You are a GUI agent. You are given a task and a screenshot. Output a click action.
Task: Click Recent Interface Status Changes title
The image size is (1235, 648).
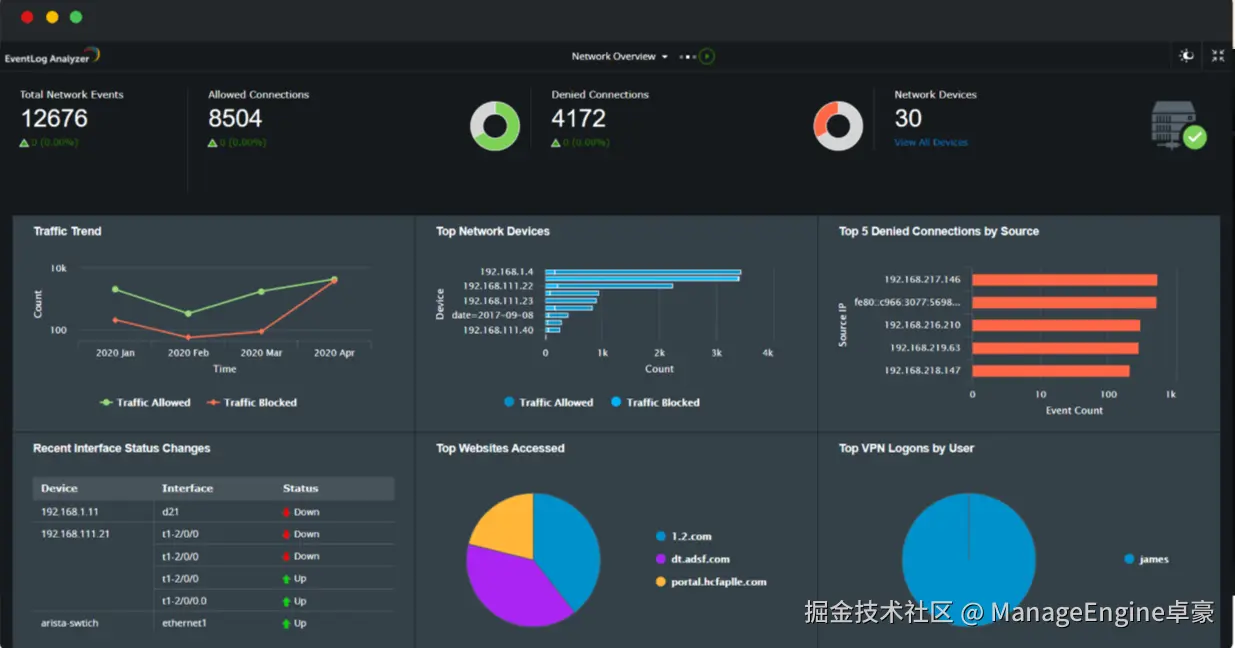122,448
